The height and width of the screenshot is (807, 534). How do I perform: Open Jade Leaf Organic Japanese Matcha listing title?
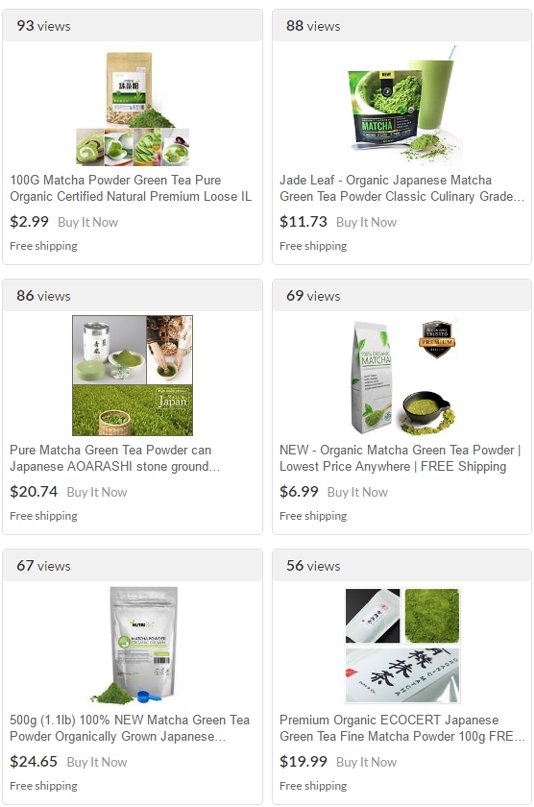pos(402,188)
